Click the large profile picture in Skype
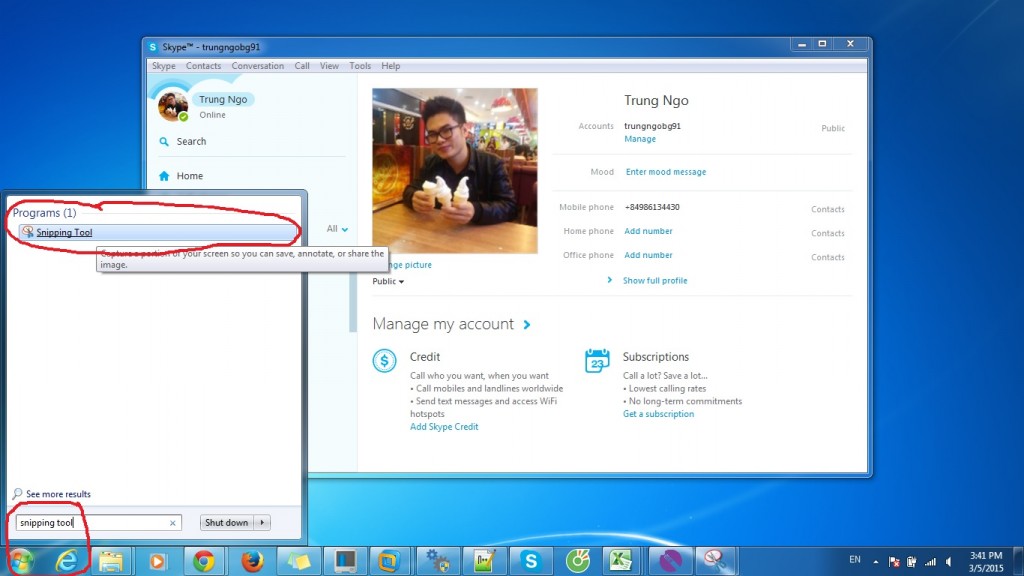 [x=455, y=171]
